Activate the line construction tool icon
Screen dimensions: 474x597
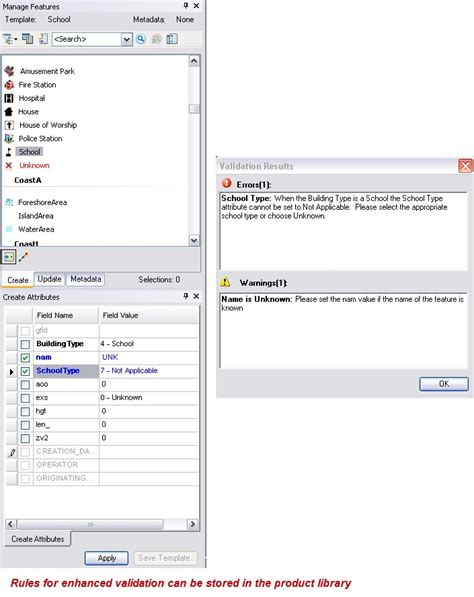pos(24,257)
